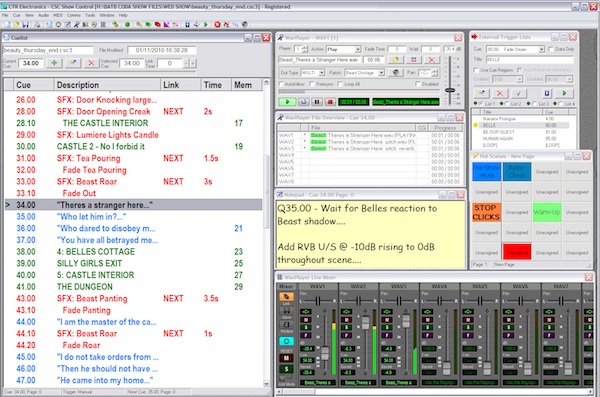Open the WavPlayer Action dropdown

pyautogui.click(x=358, y=49)
